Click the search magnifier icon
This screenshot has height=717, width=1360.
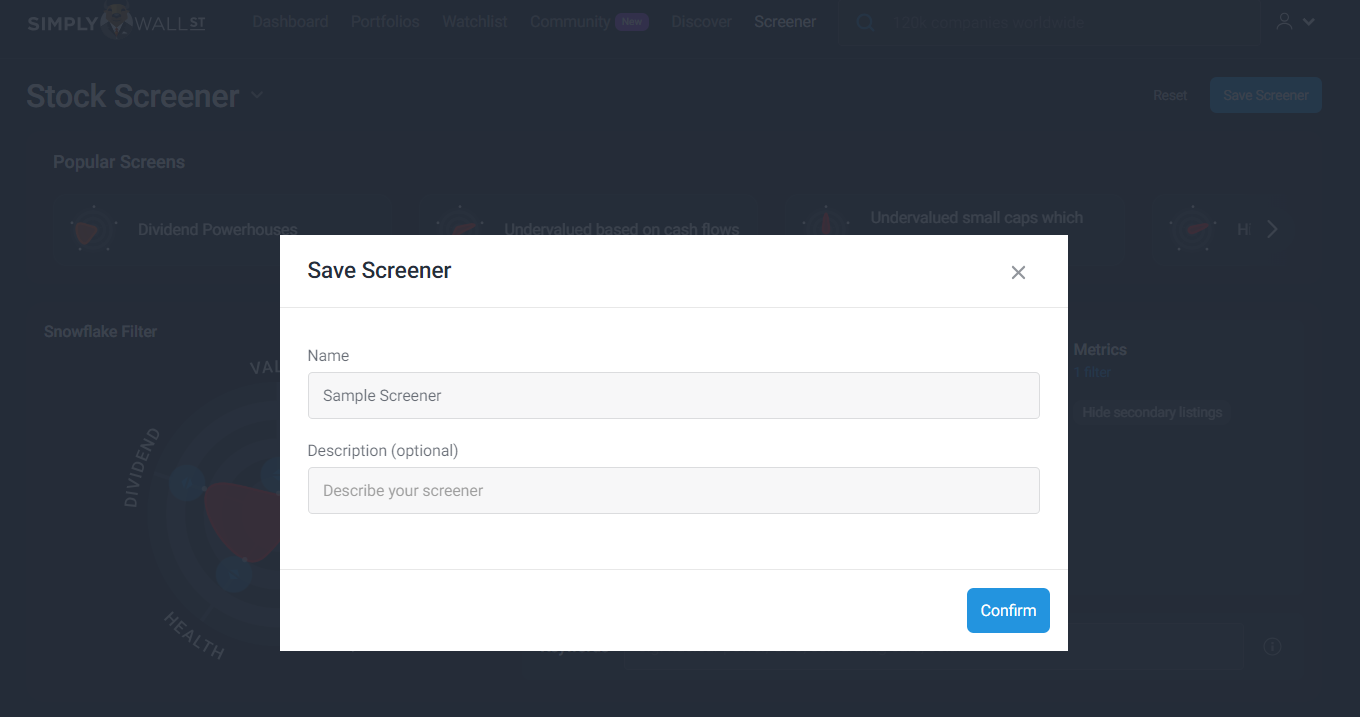[865, 22]
